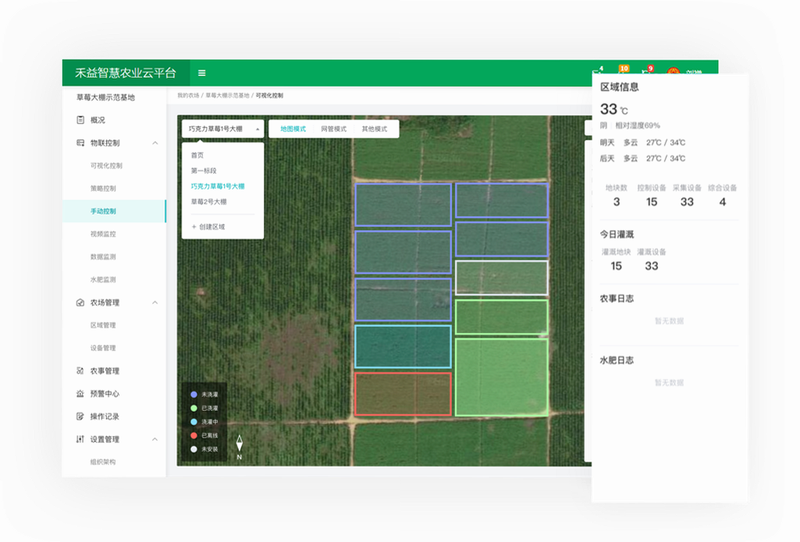
Task: Click the 农场管理 dashboard icon
Action: [80, 303]
